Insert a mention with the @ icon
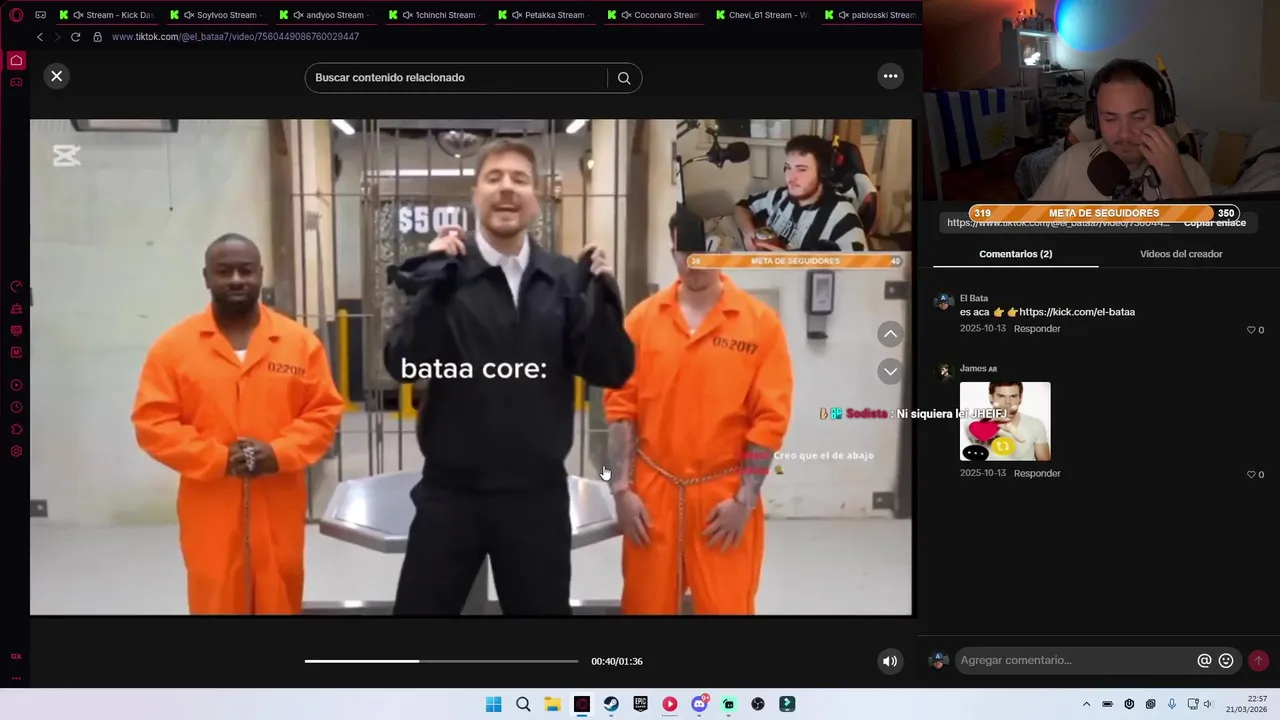 pyautogui.click(x=1204, y=660)
